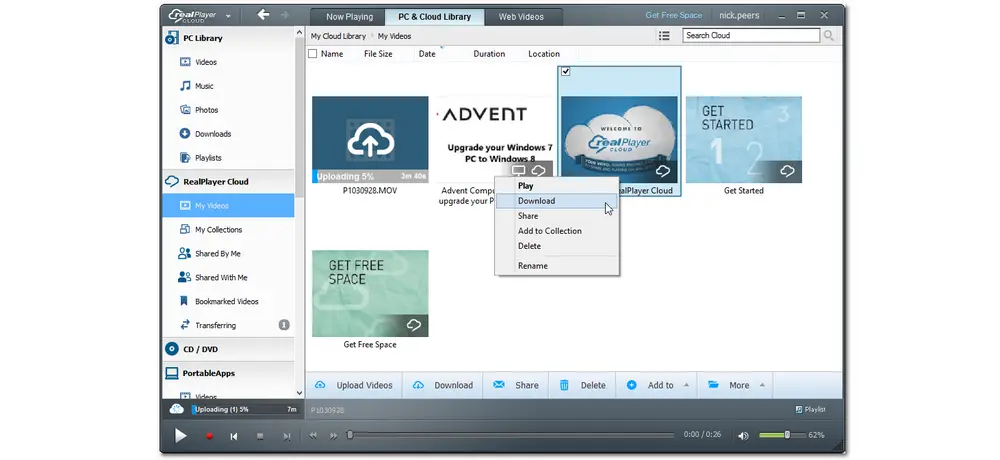Click the search magnifier icon
The image size is (1000, 460).
tap(828, 36)
